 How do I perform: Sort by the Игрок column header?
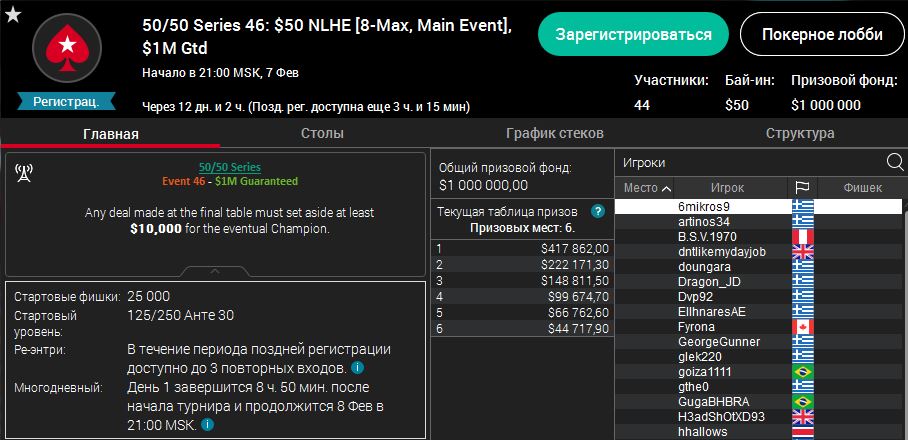(x=727, y=187)
